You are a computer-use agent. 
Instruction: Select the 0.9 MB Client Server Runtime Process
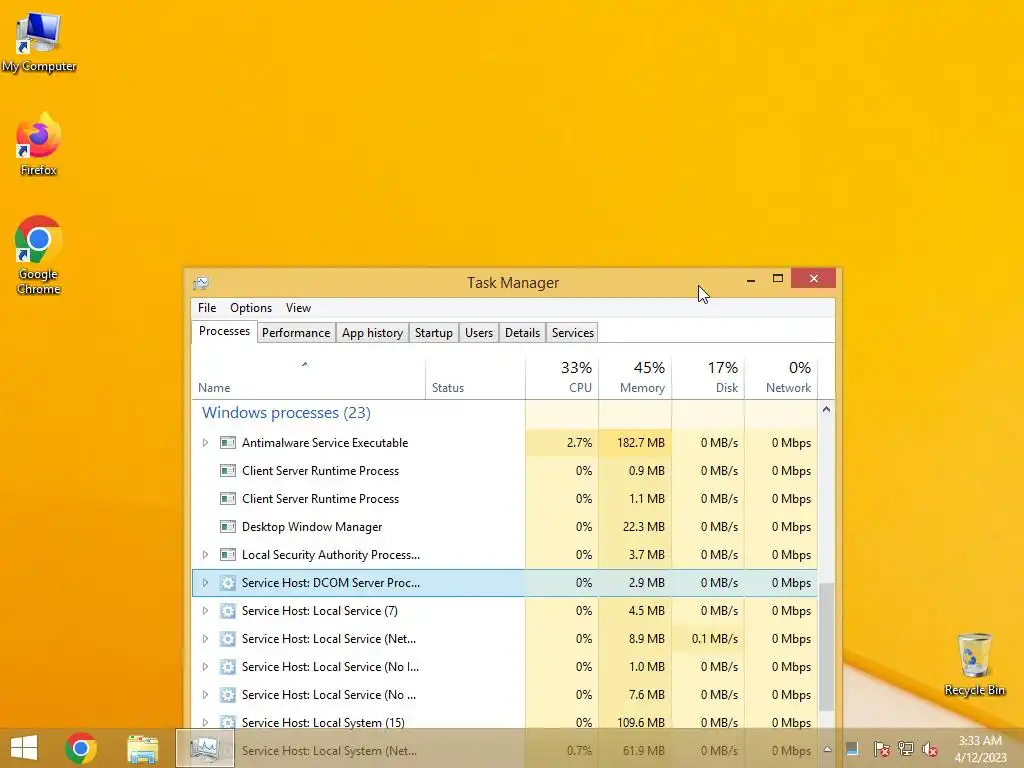click(505, 471)
